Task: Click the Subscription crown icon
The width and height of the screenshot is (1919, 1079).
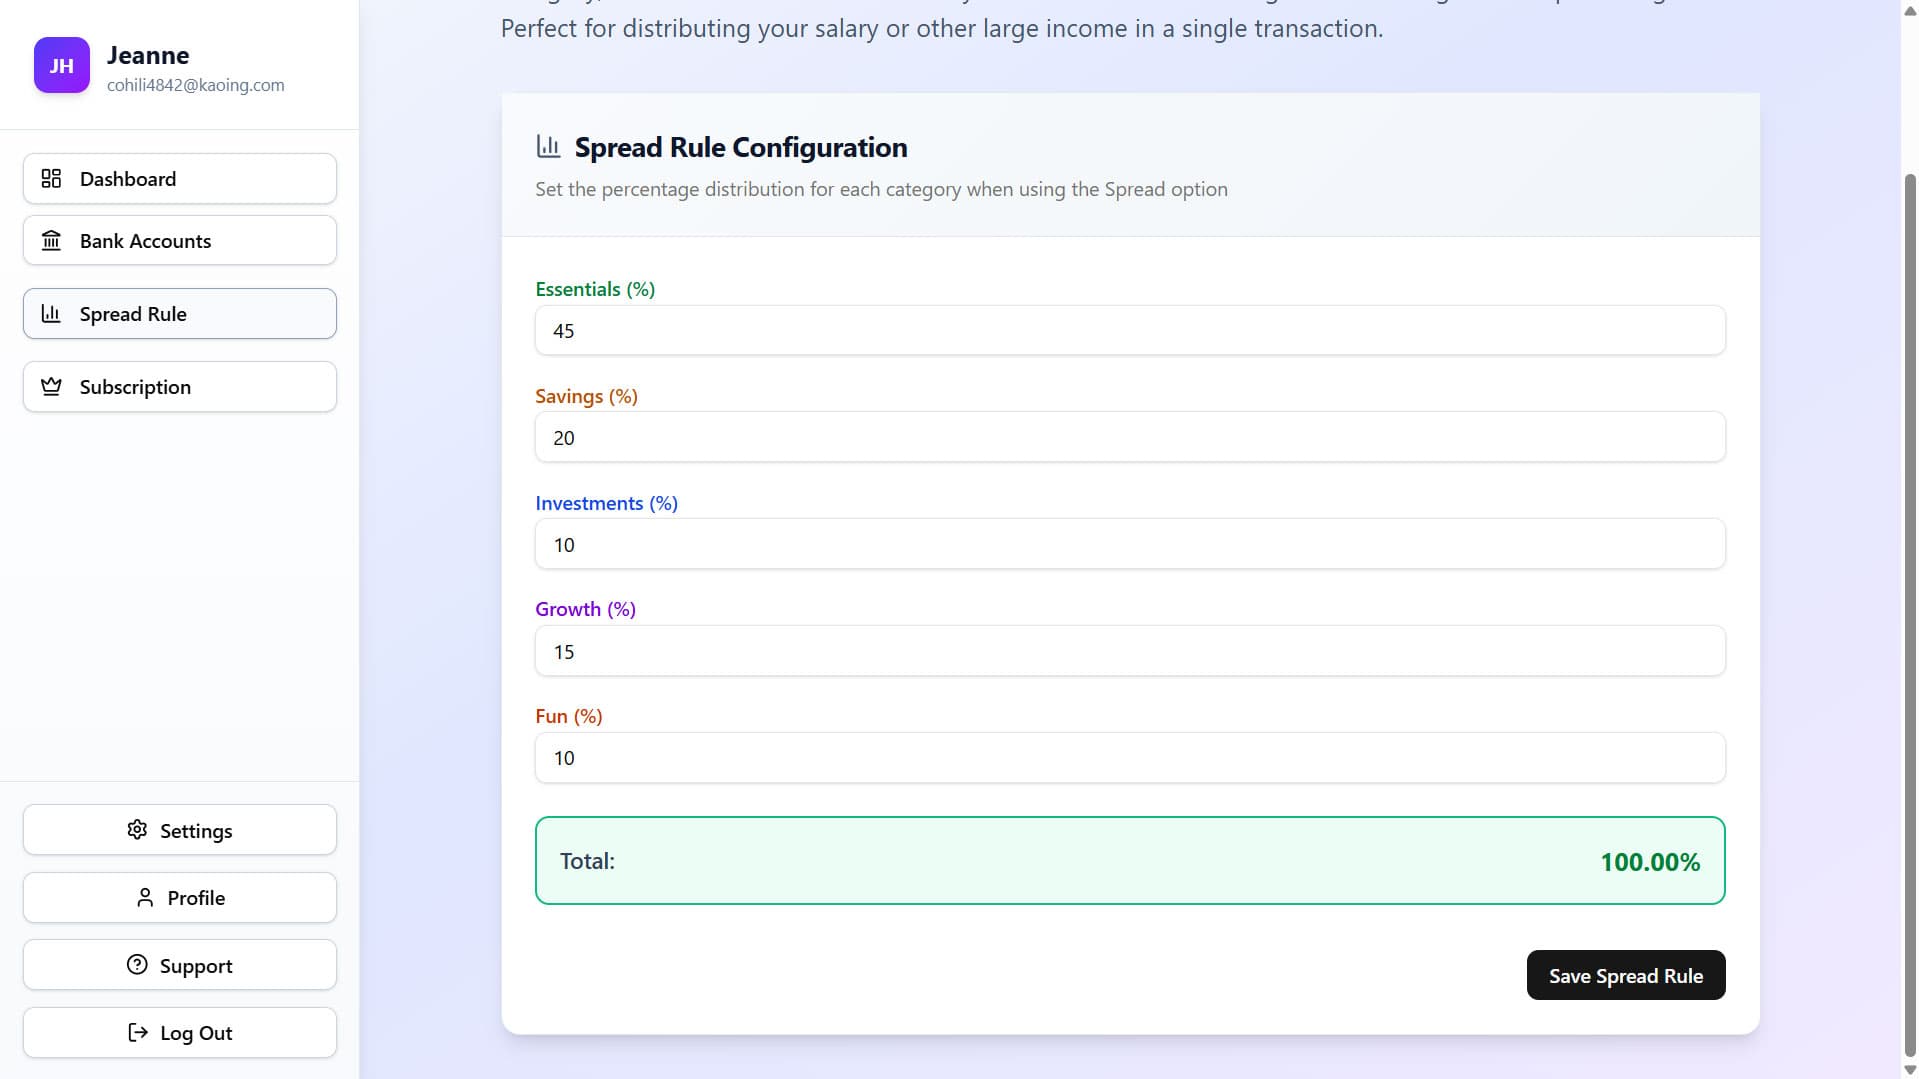Action: point(52,386)
